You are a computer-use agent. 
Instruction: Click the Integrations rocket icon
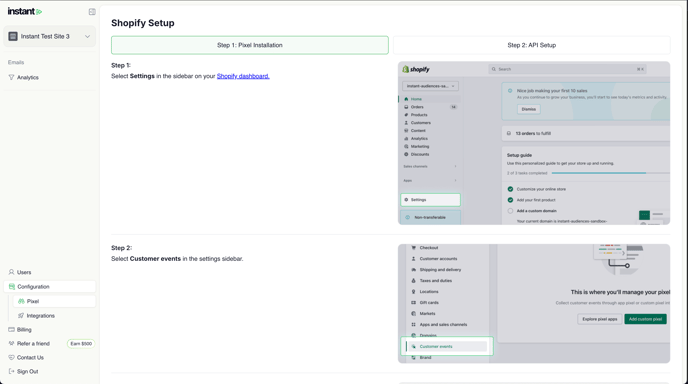[x=21, y=316]
